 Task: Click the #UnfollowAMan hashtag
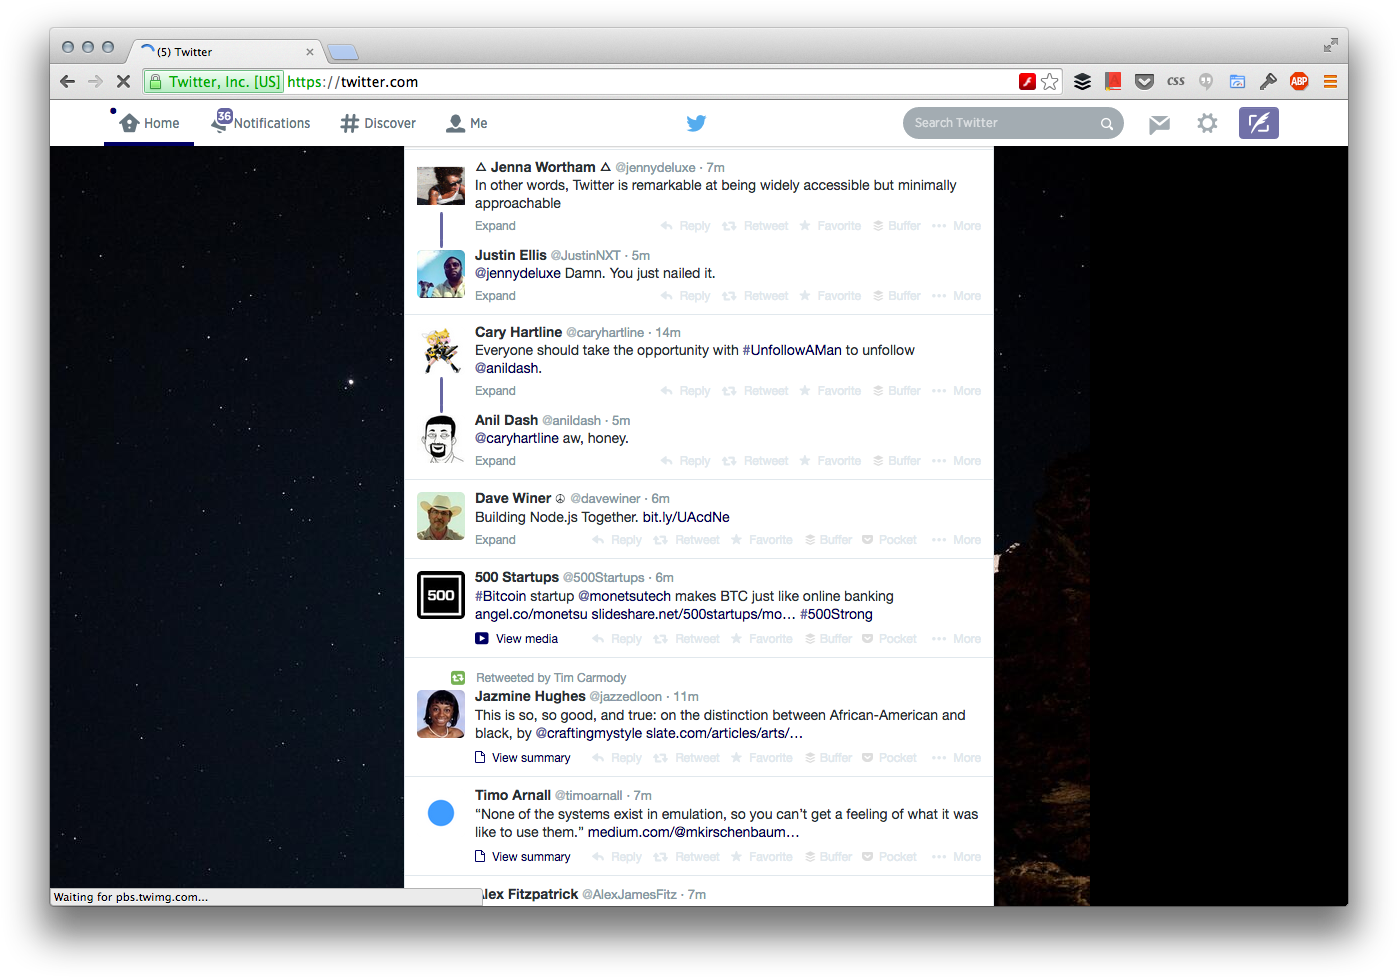click(792, 350)
